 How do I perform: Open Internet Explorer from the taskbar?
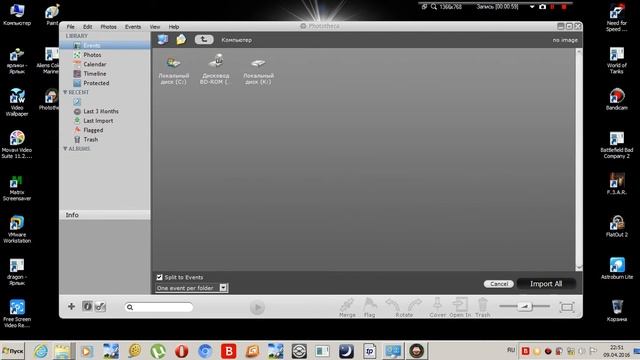coord(41,351)
